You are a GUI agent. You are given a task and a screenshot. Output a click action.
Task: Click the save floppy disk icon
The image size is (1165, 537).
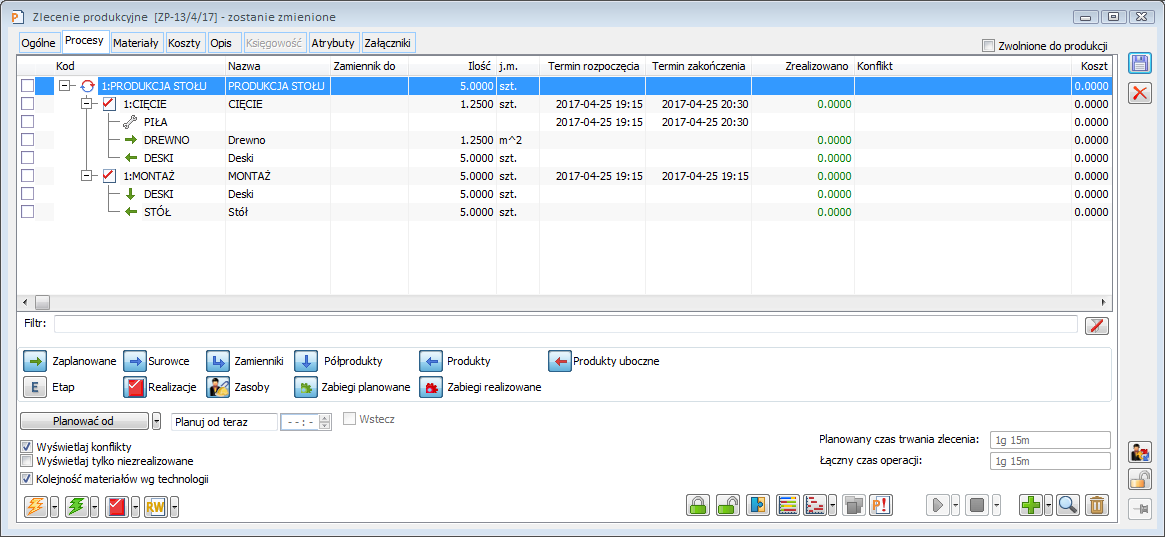point(1139,64)
